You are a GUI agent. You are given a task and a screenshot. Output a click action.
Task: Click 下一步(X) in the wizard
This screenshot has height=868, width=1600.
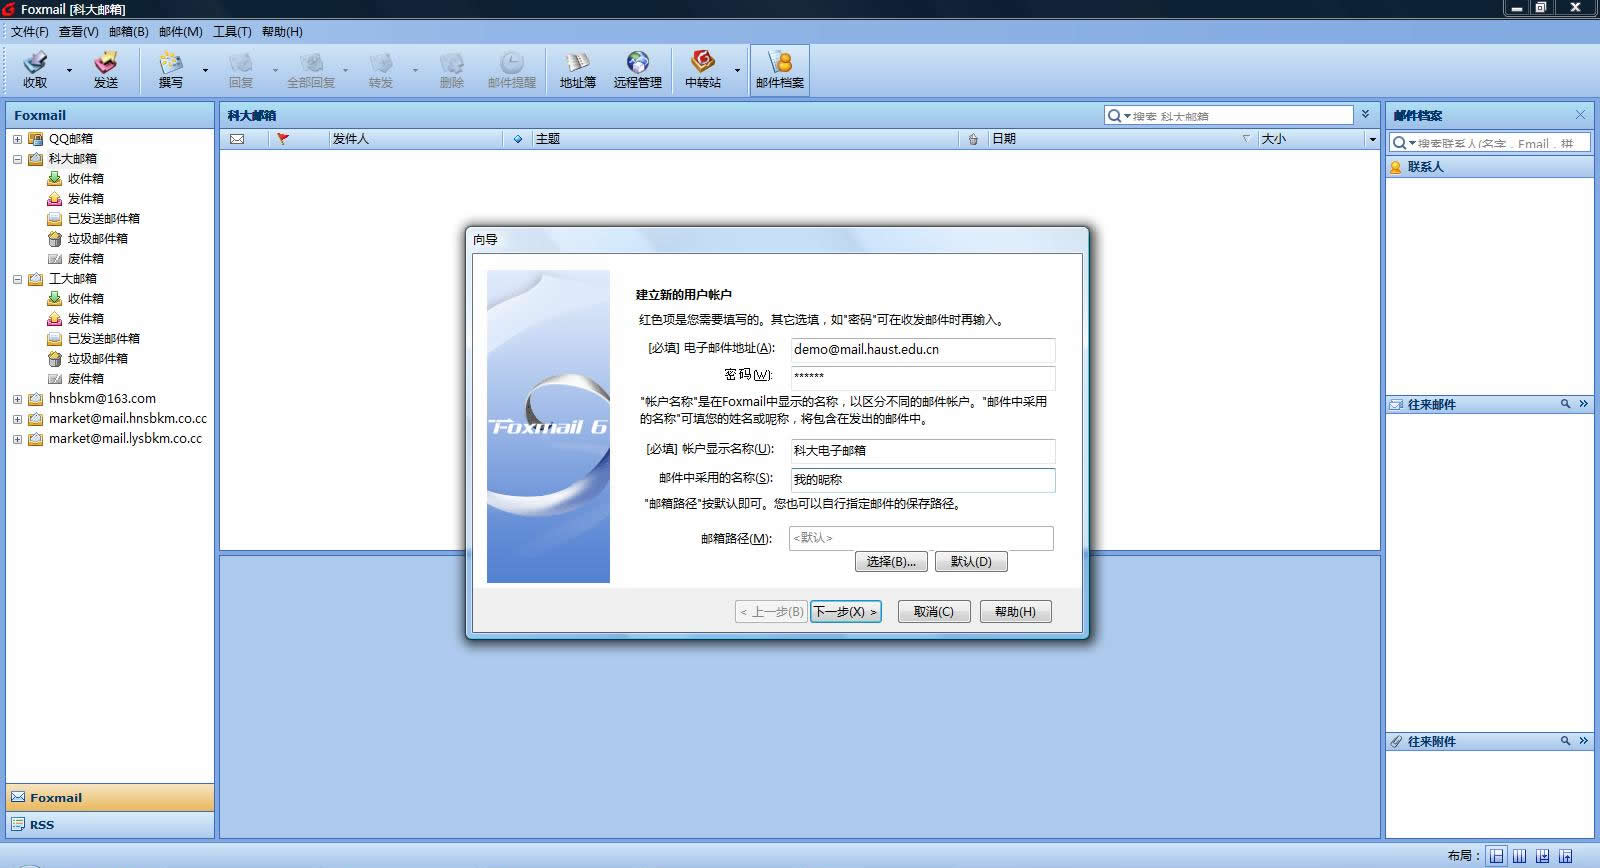[x=846, y=611]
